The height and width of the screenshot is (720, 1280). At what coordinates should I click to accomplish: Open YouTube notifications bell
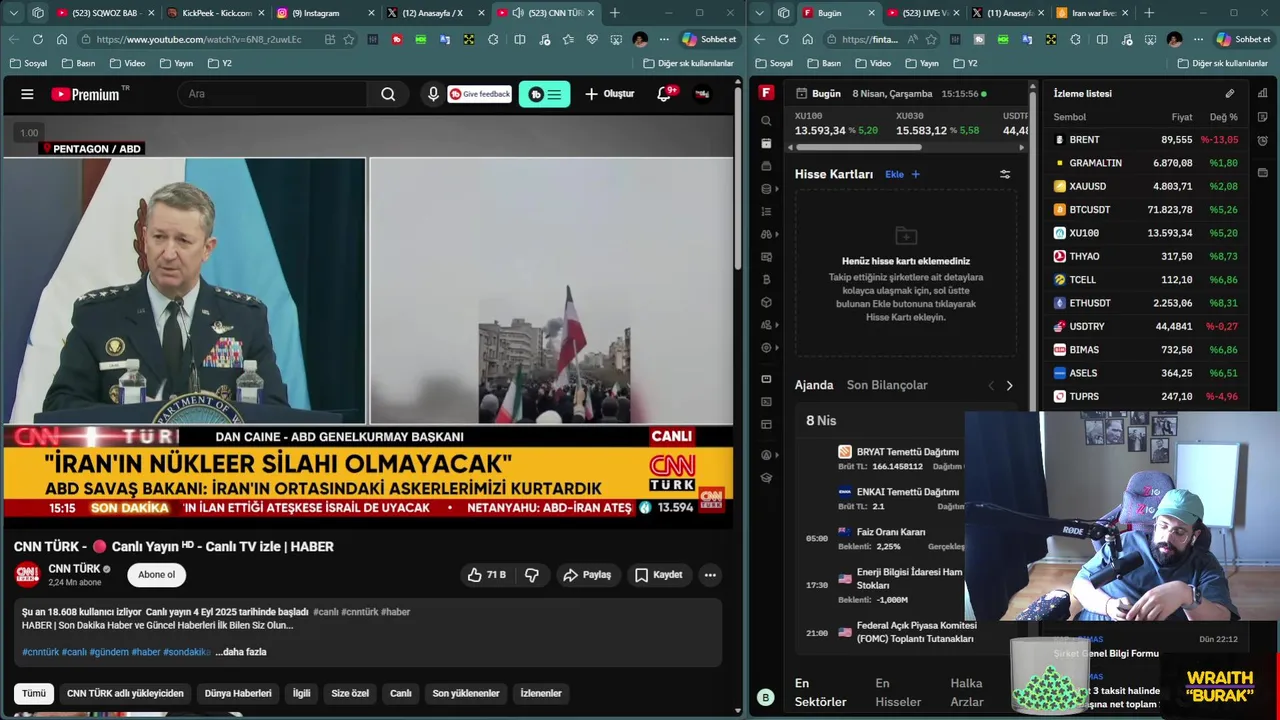tap(664, 94)
